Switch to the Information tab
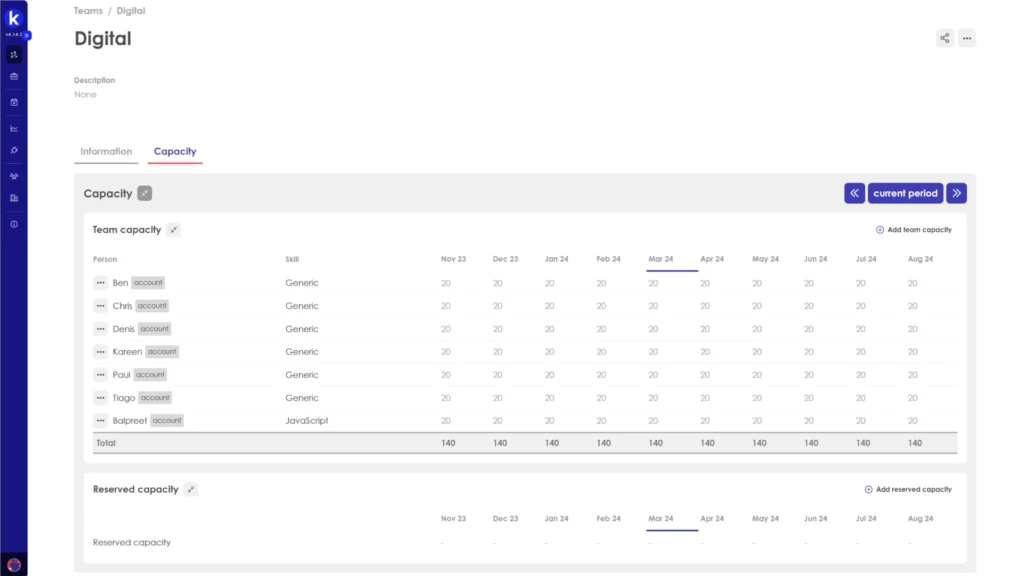 [106, 152]
